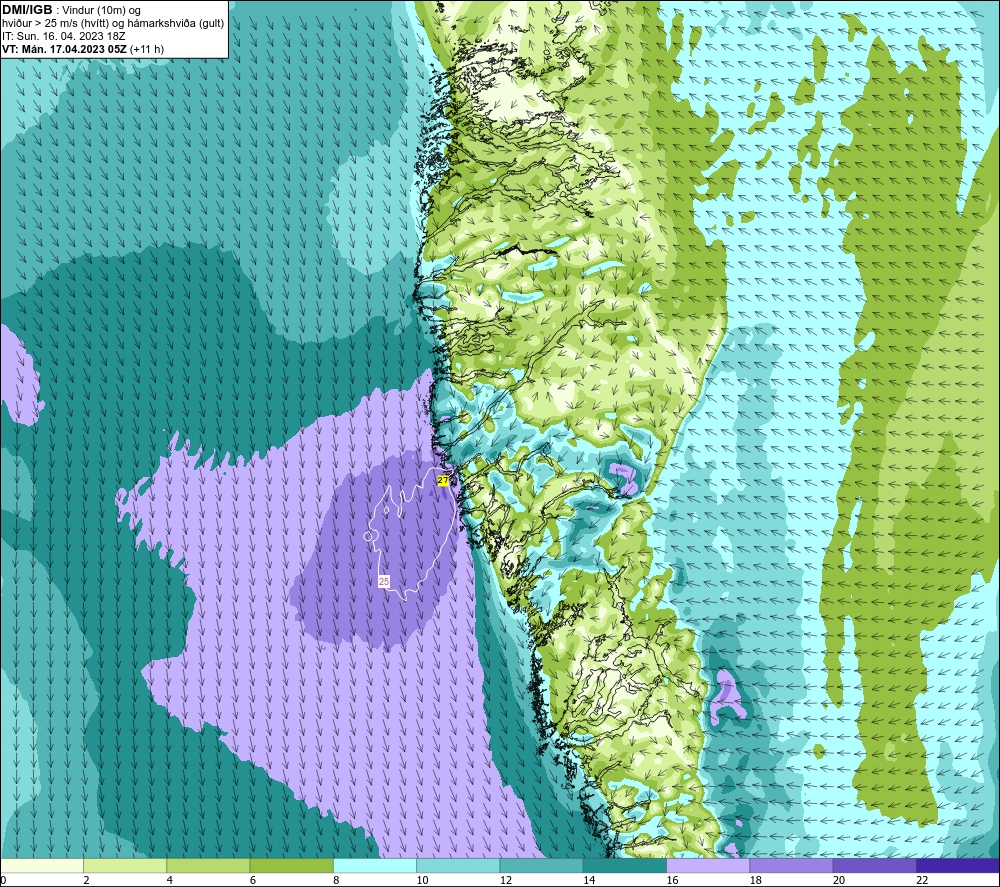Click the scale label '8'
The width and height of the screenshot is (1000, 887).
pos(336,880)
